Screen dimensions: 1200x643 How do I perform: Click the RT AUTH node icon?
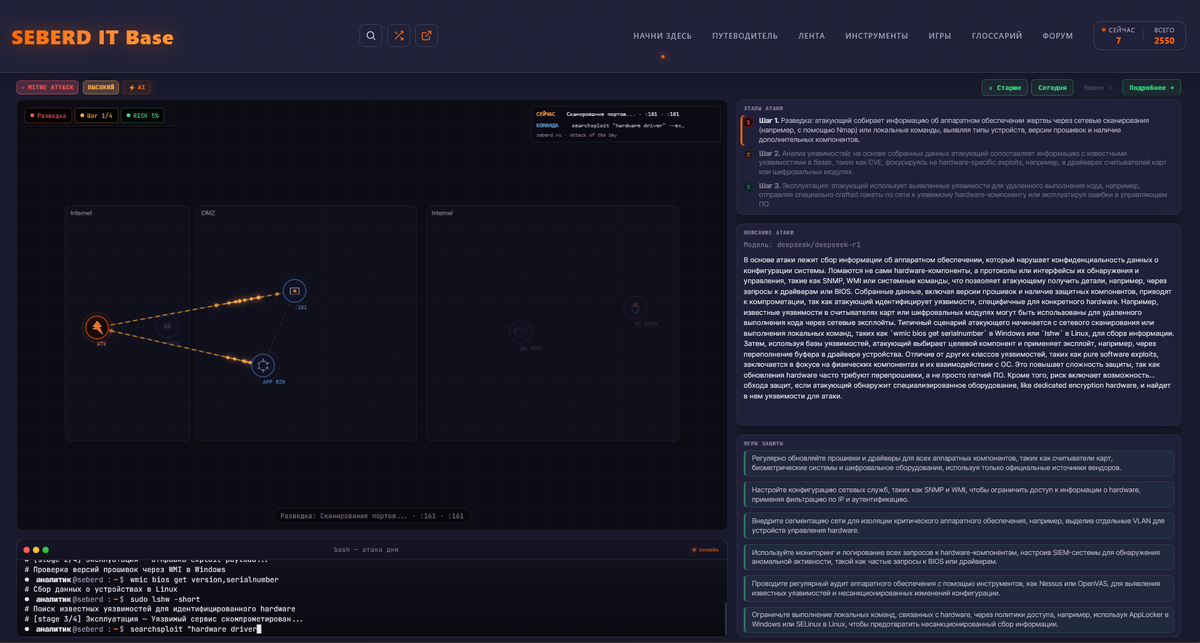click(633, 307)
